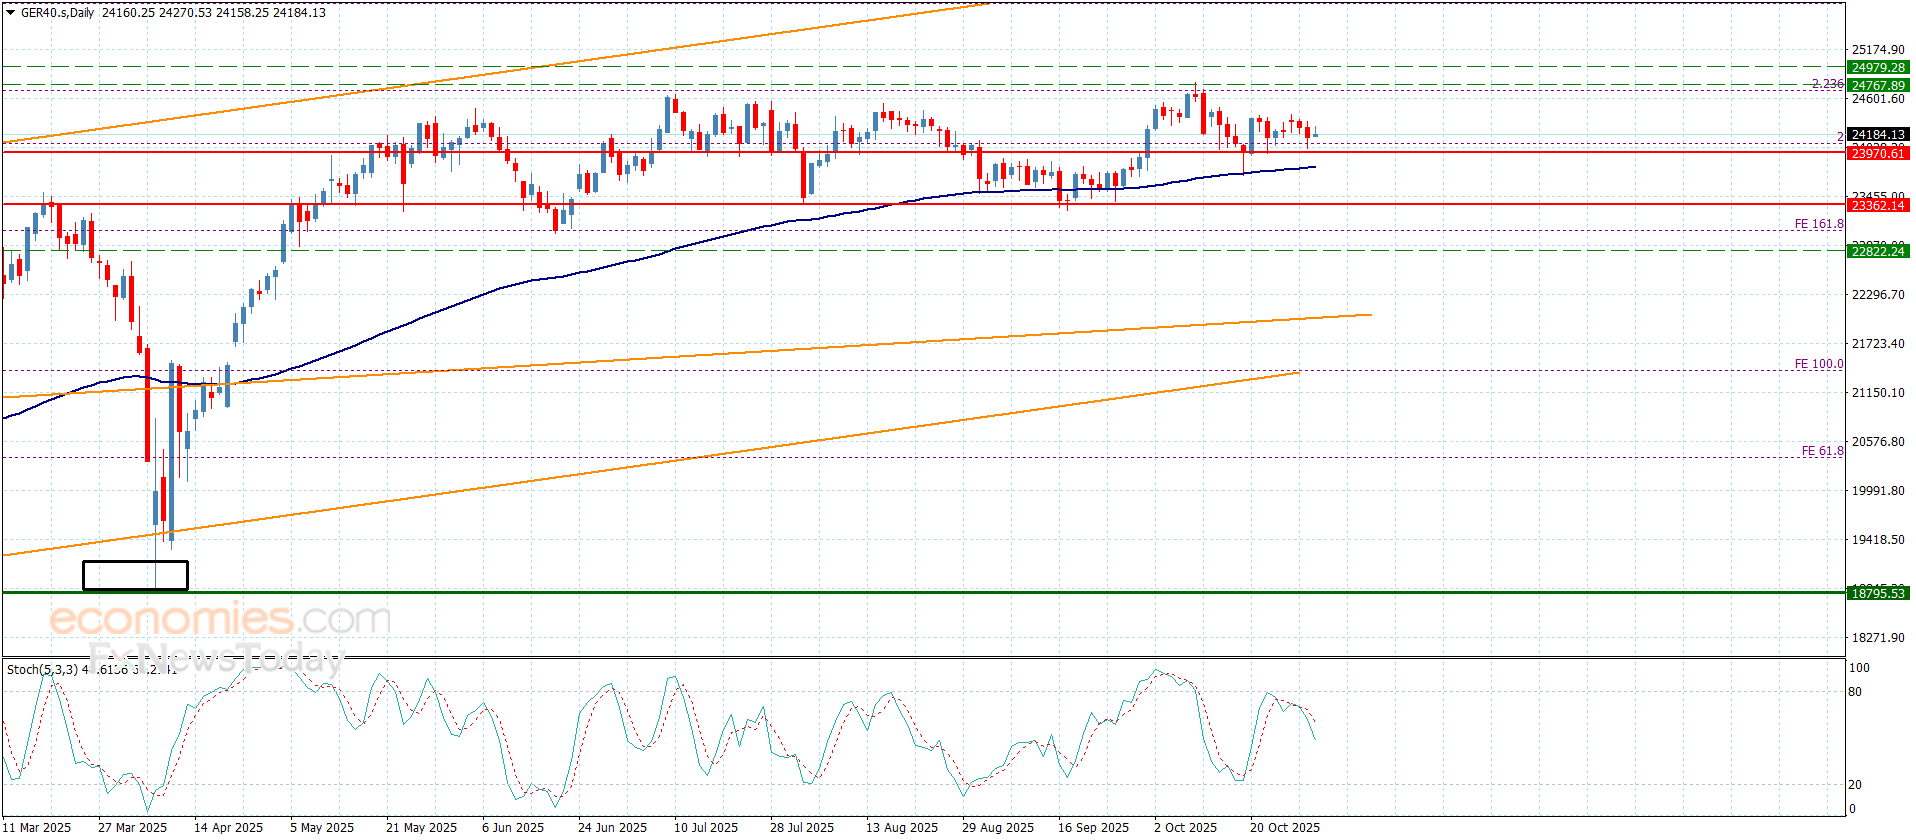Click the 18271.90 price axis value
Image resolution: width=1916 pixels, height=840 pixels.
pos(1878,637)
